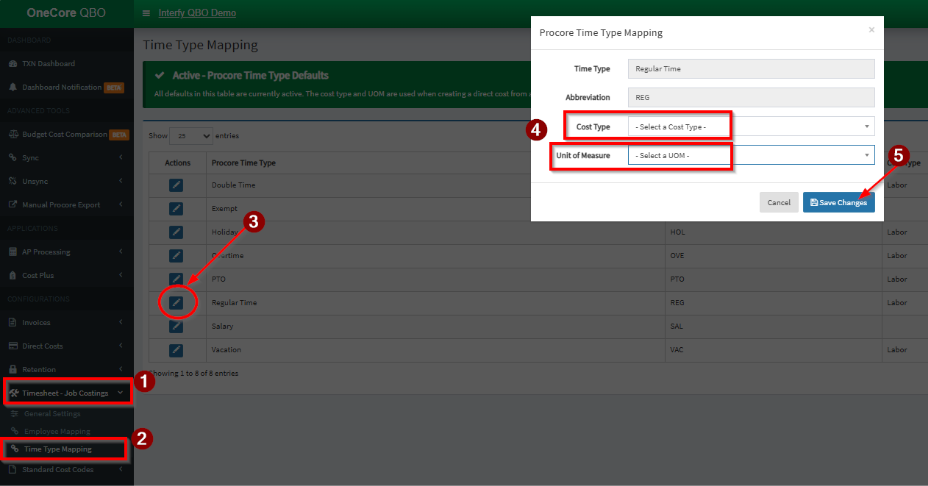Click Cancel in the mapping dialog
The image size is (928, 486).
[x=779, y=202]
